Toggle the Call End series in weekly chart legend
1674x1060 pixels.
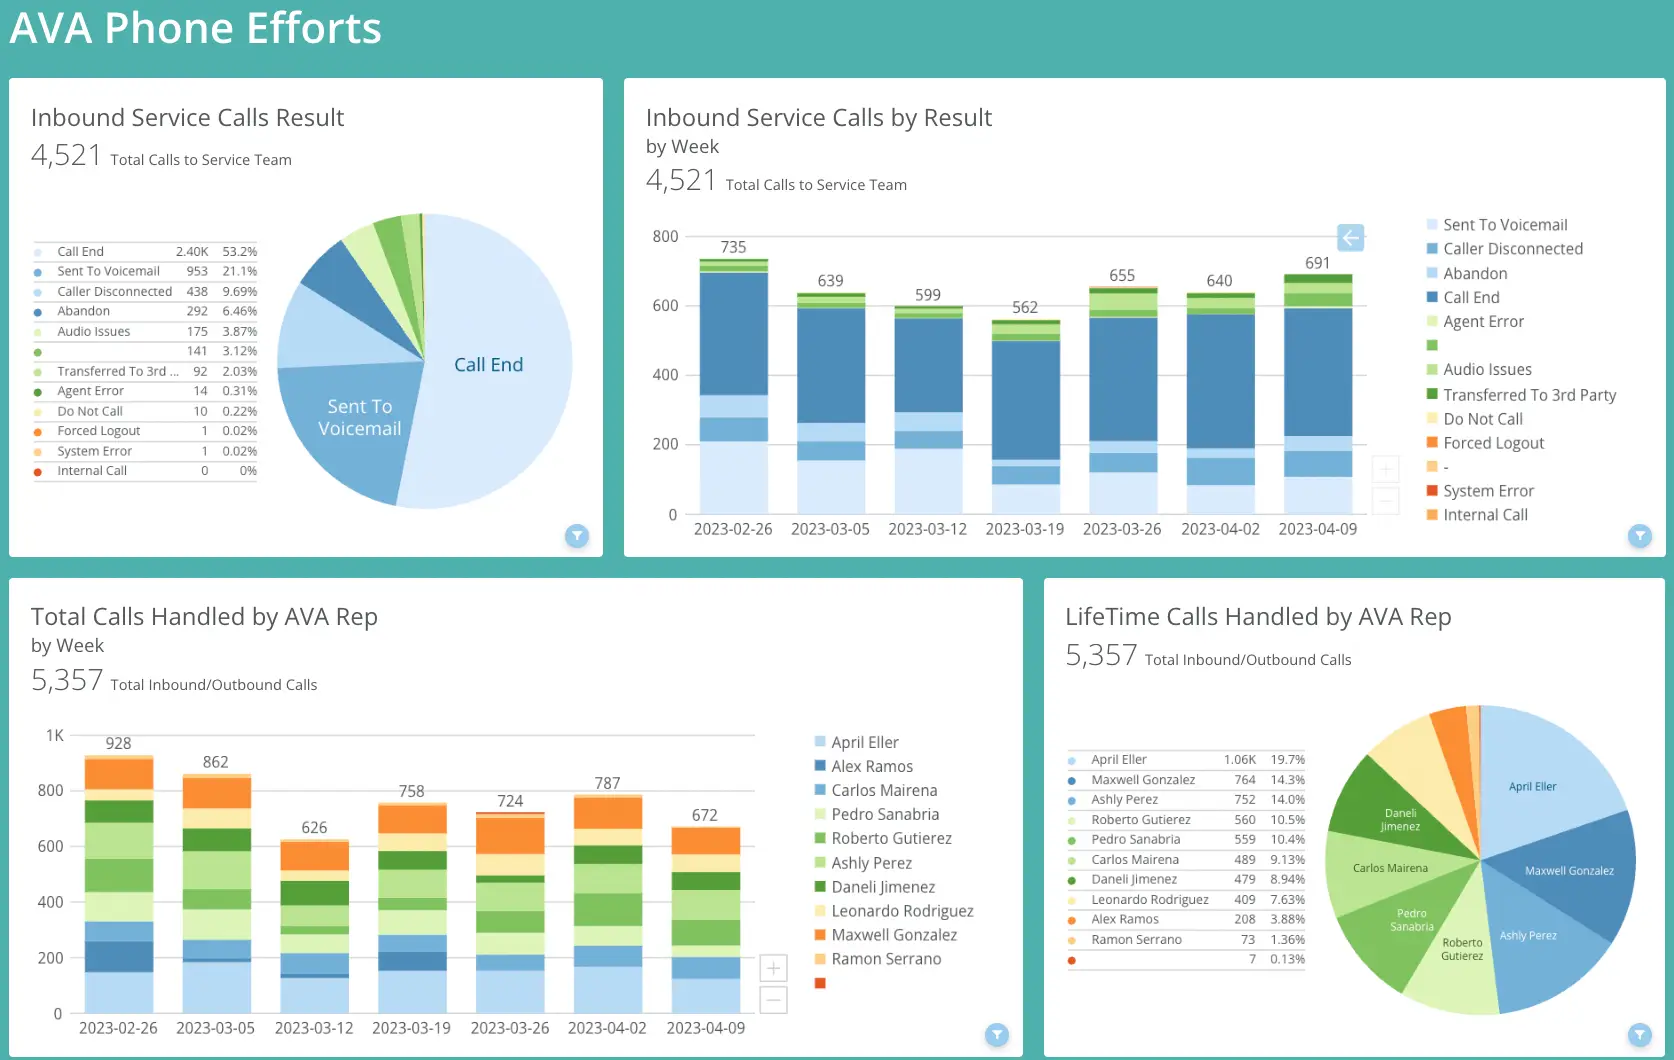tap(1463, 297)
